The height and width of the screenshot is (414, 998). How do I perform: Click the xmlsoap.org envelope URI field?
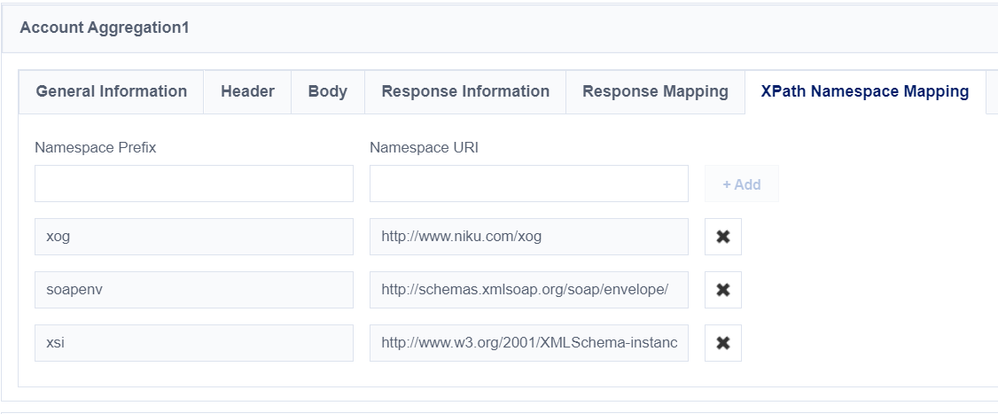(x=528, y=290)
